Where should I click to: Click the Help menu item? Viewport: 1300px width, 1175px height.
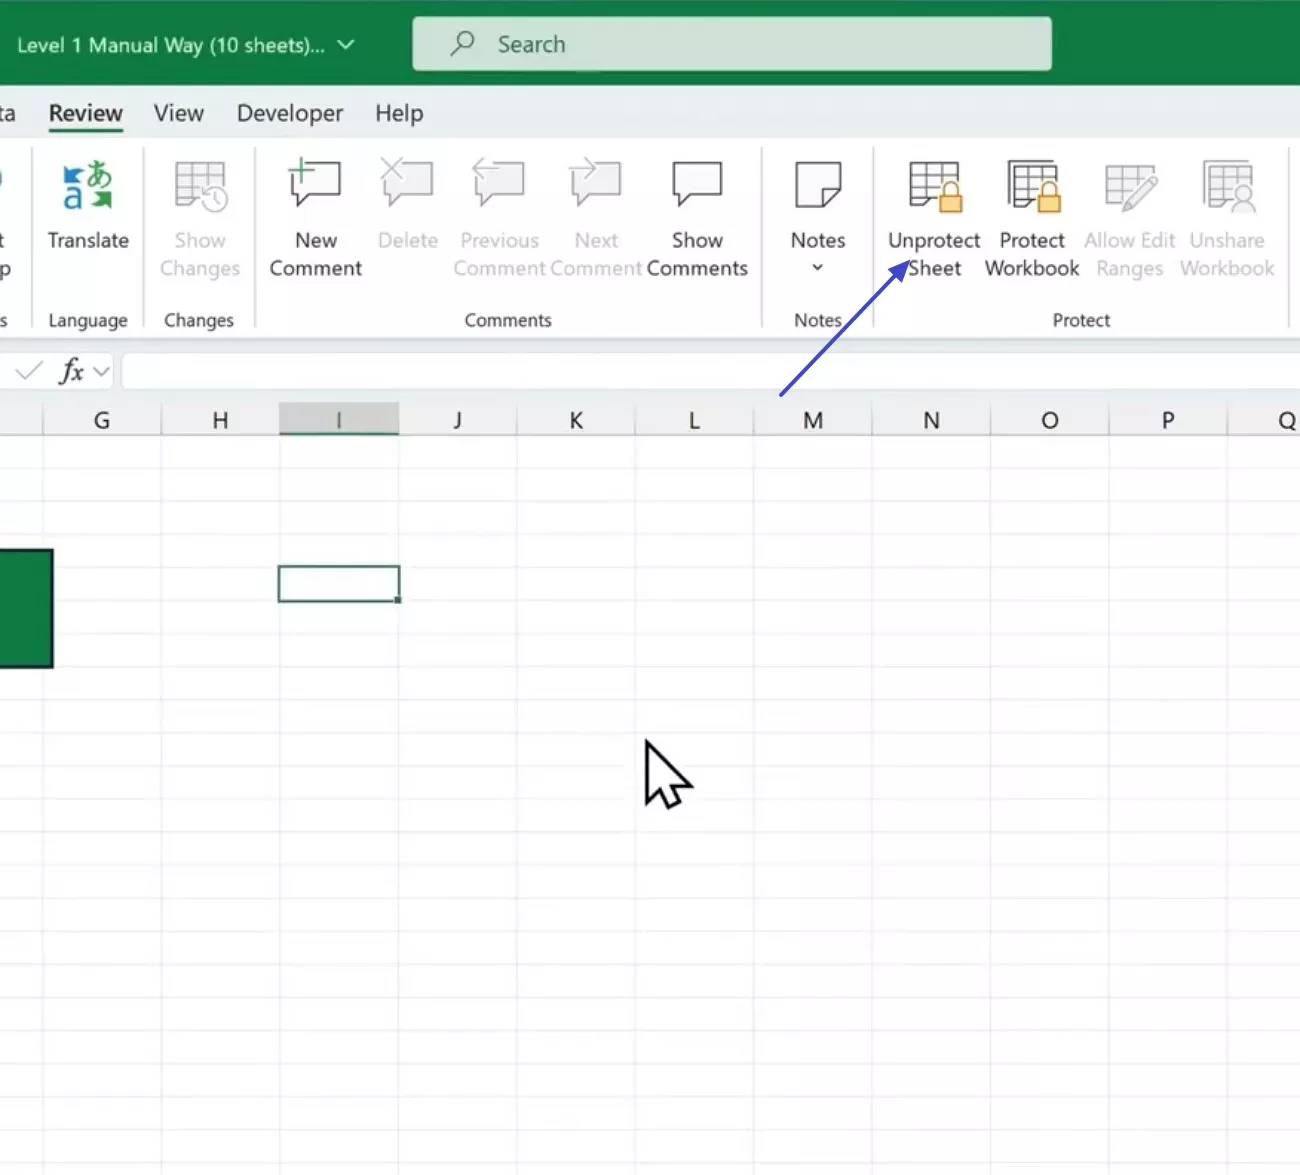pos(398,113)
